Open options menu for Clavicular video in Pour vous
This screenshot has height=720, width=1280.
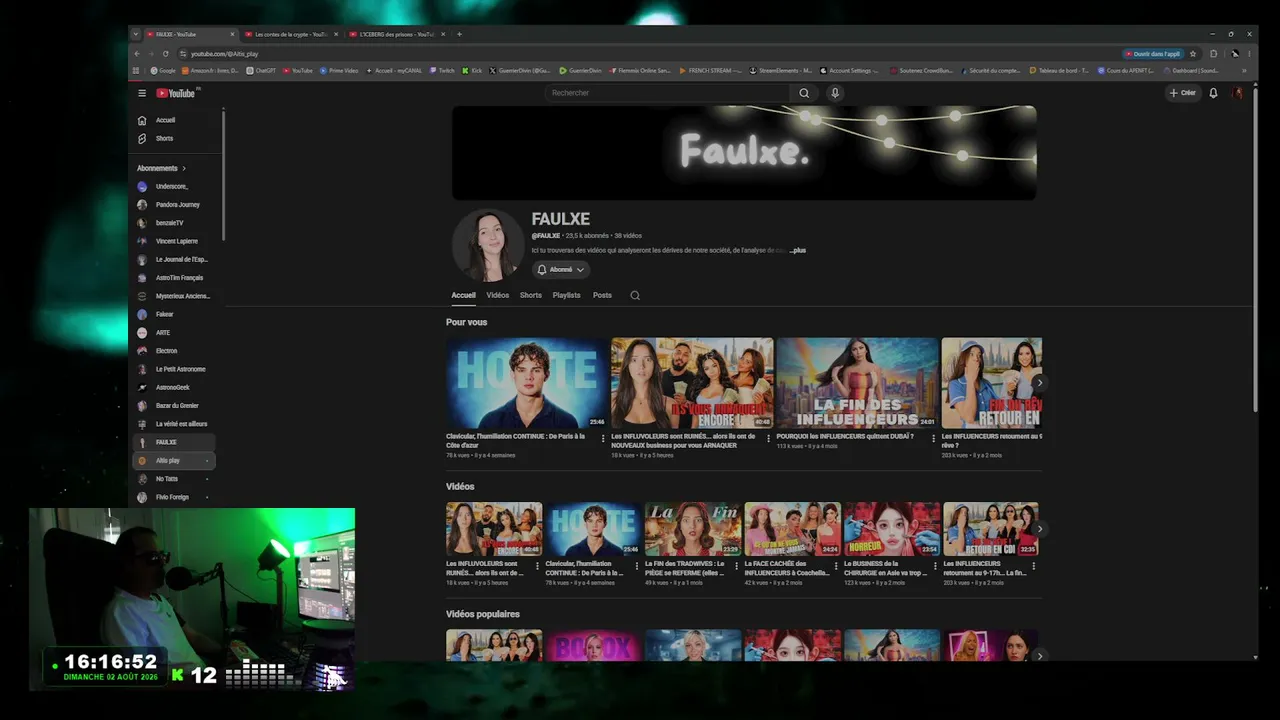[x=603, y=438]
